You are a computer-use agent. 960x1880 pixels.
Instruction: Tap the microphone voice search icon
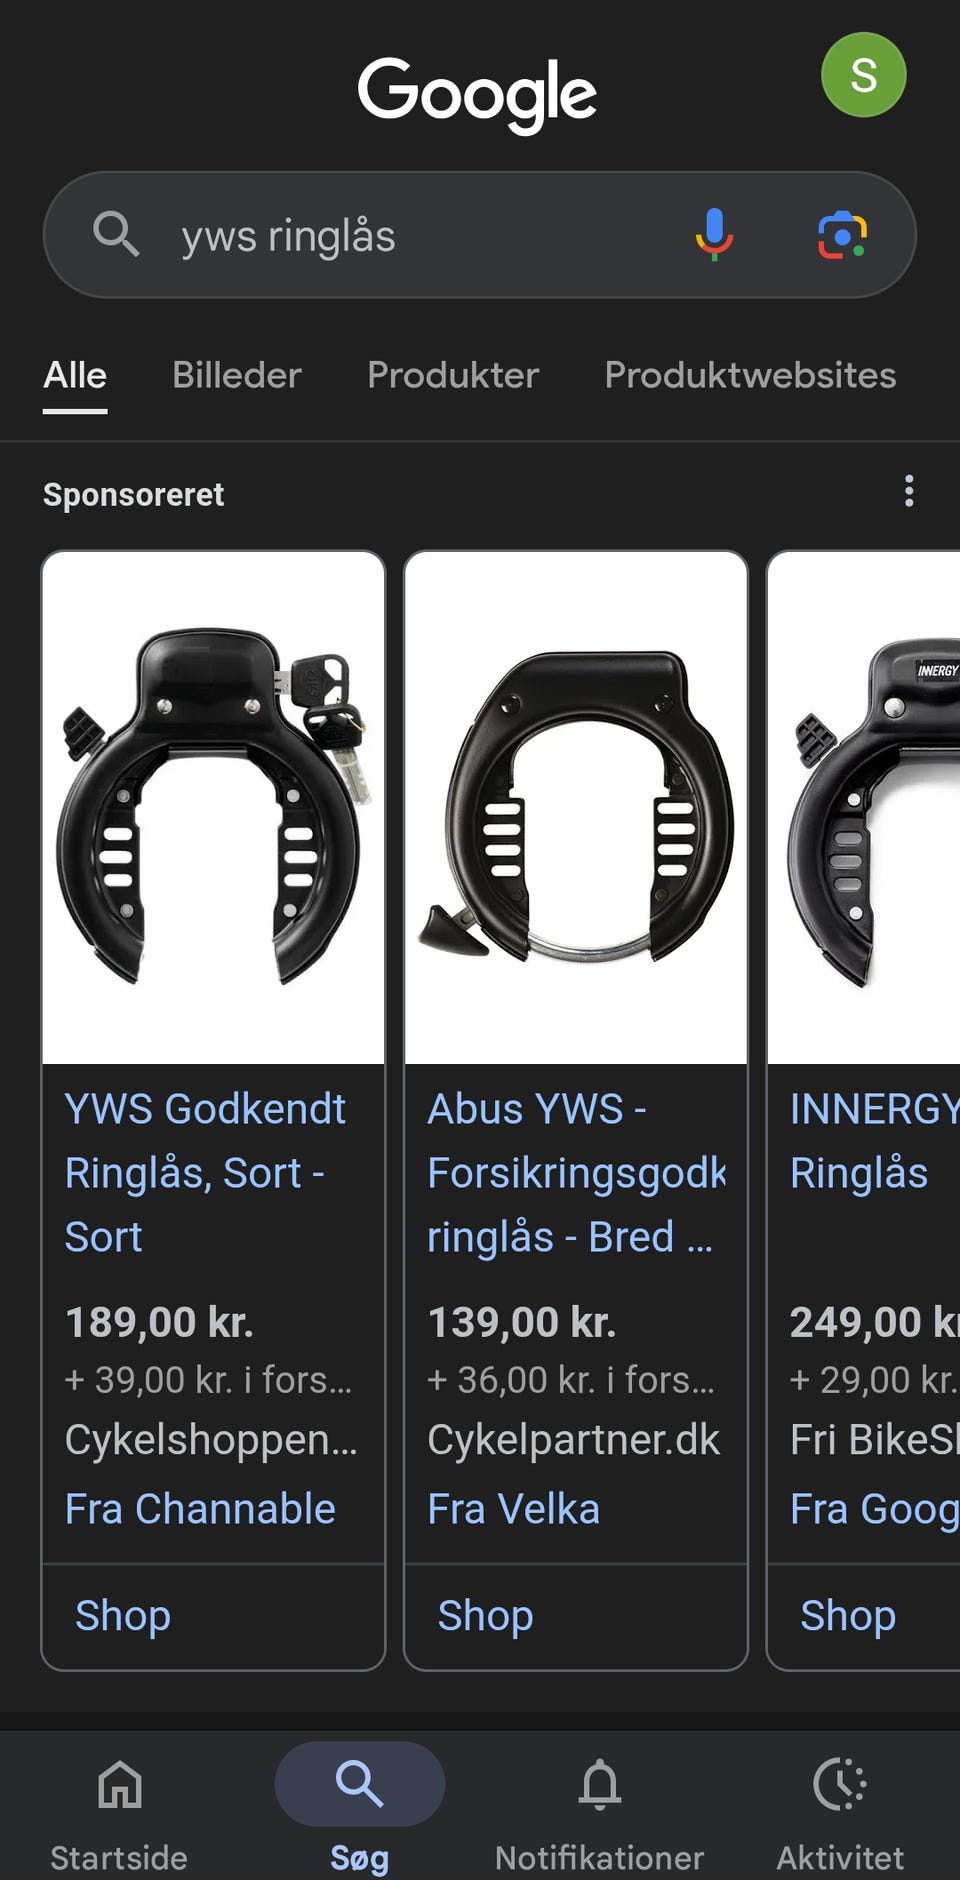tap(714, 235)
